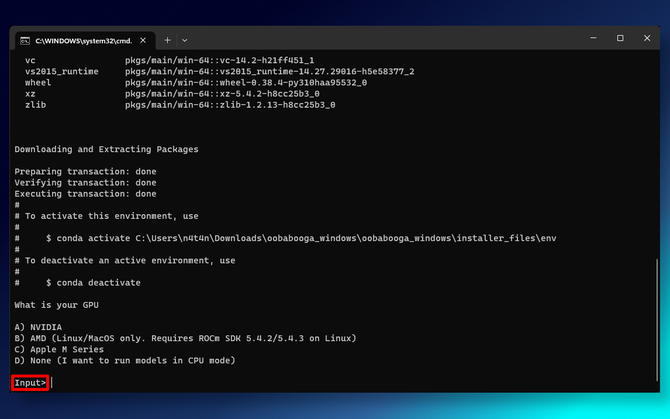The image size is (670, 419).
Task: Click the 'D) None' CPU mode line
Action: point(125,360)
